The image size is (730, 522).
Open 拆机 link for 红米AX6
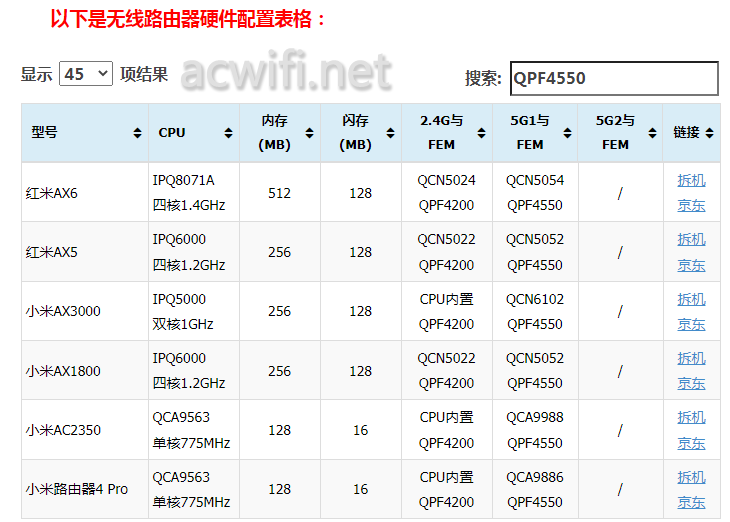(691, 180)
